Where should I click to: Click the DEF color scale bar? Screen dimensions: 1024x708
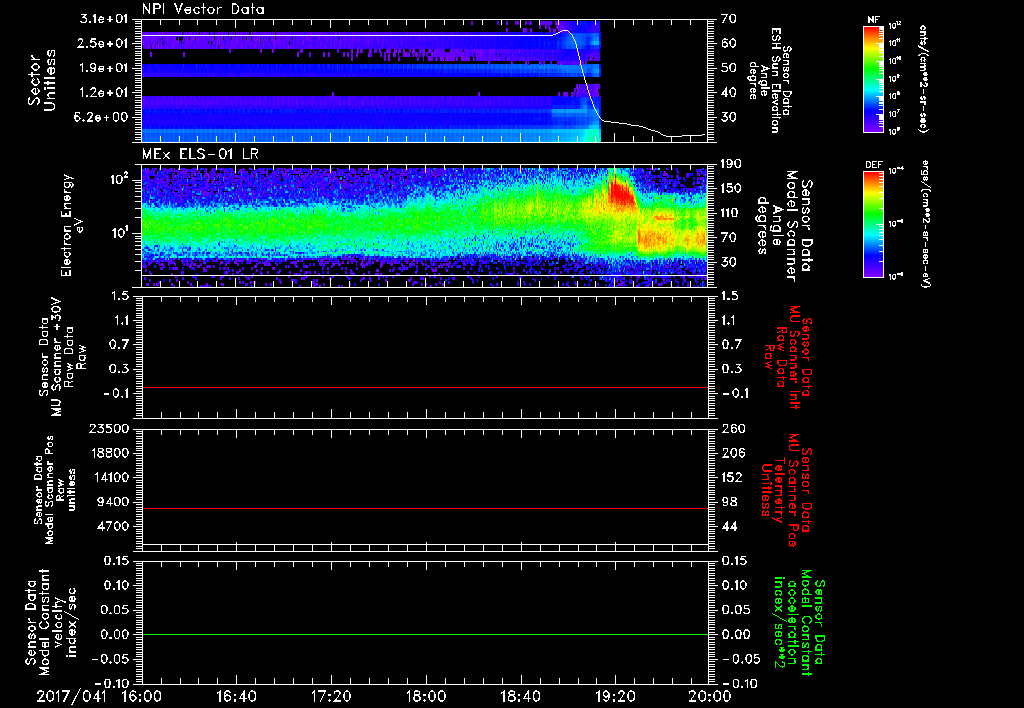pyautogui.click(x=874, y=224)
